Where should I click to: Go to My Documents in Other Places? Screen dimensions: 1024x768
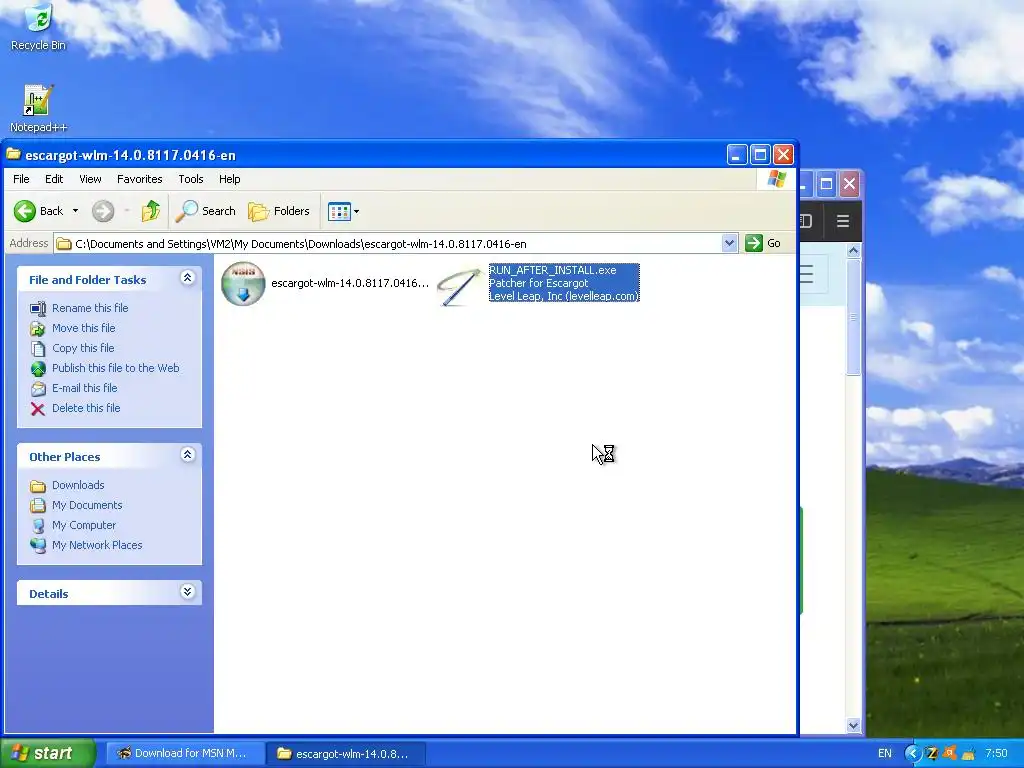click(88, 505)
